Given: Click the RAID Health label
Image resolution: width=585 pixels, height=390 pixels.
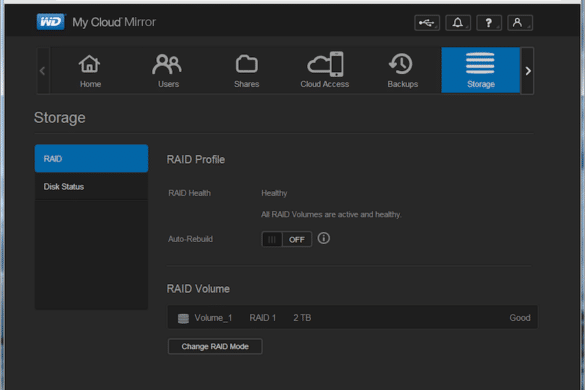Looking at the screenshot, I should (x=190, y=193).
